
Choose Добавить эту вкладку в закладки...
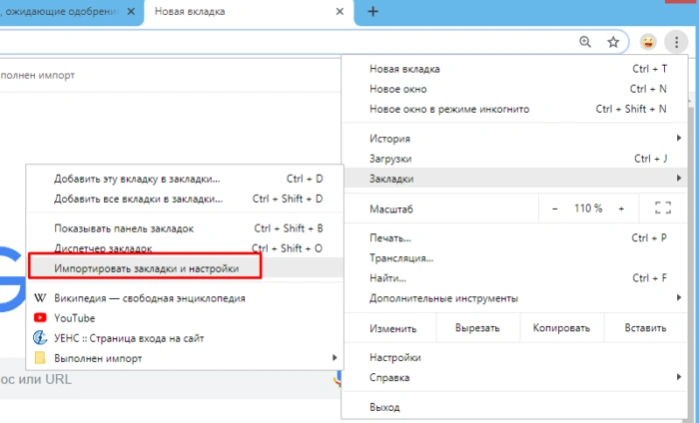[185, 178]
